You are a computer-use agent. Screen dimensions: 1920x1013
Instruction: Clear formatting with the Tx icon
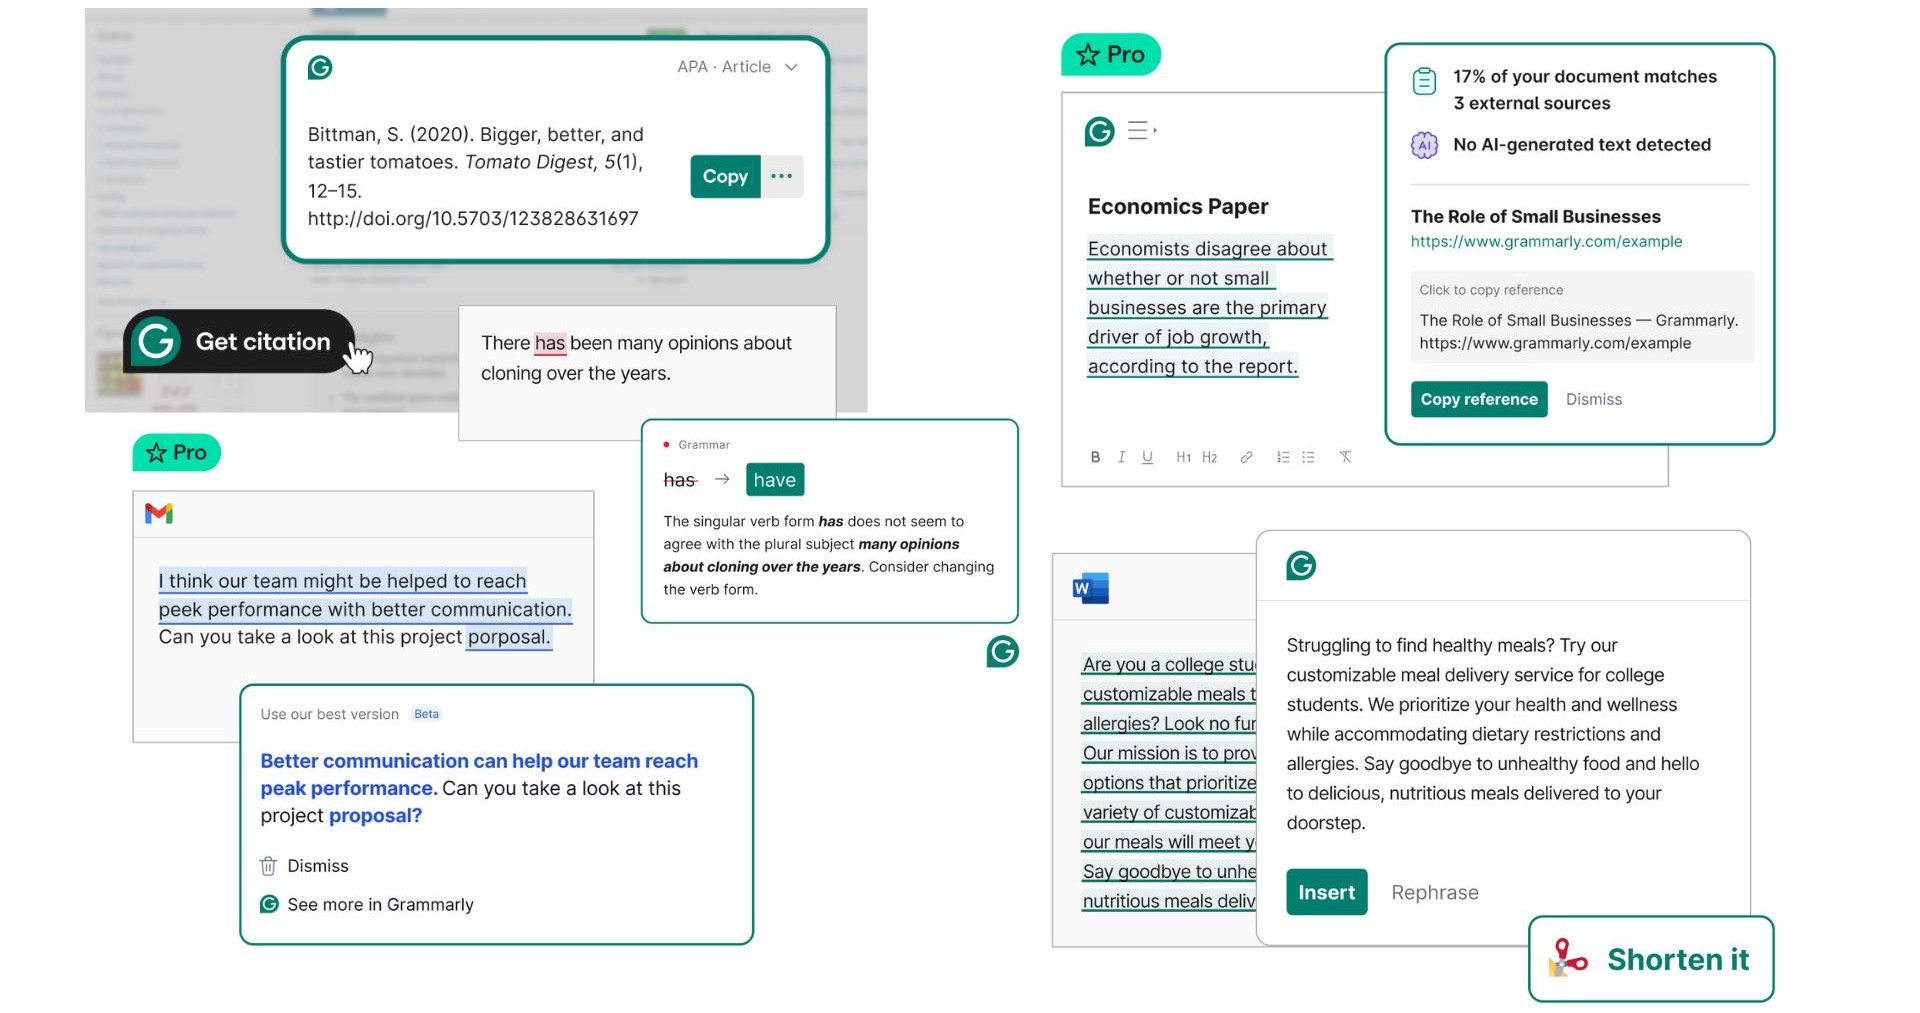(1345, 457)
